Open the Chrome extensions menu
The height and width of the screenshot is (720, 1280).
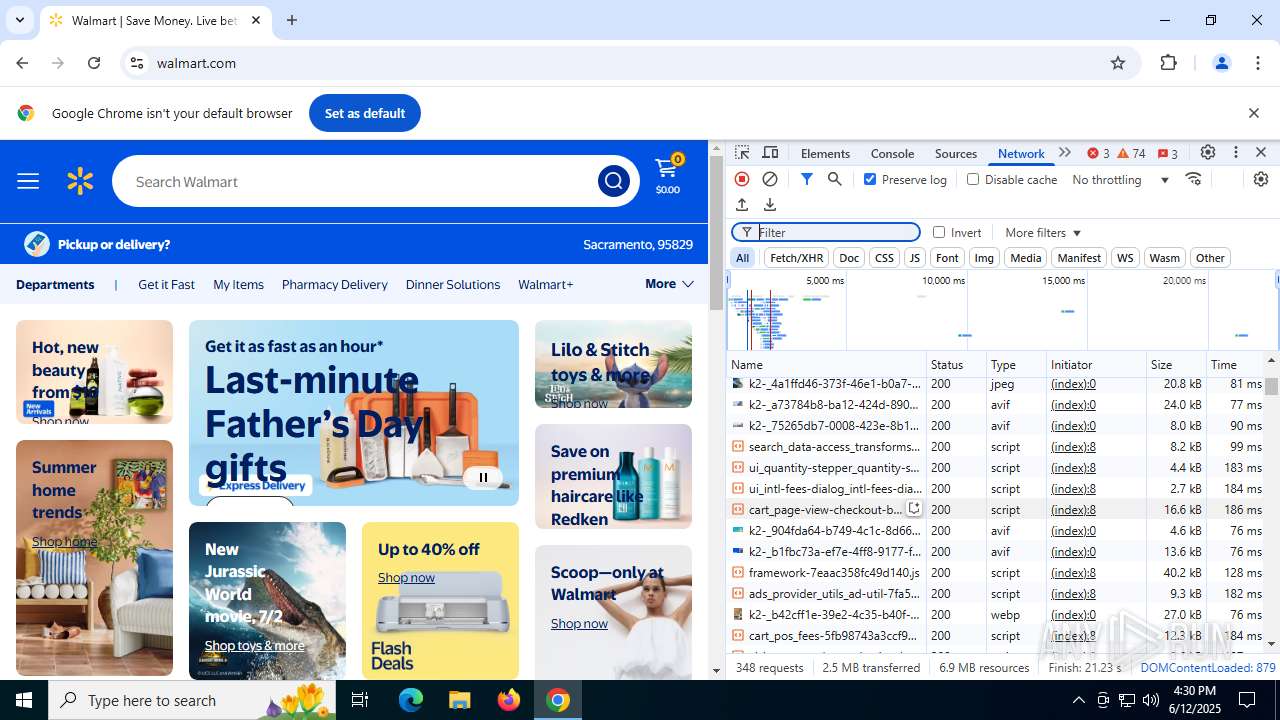click(1169, 63)
